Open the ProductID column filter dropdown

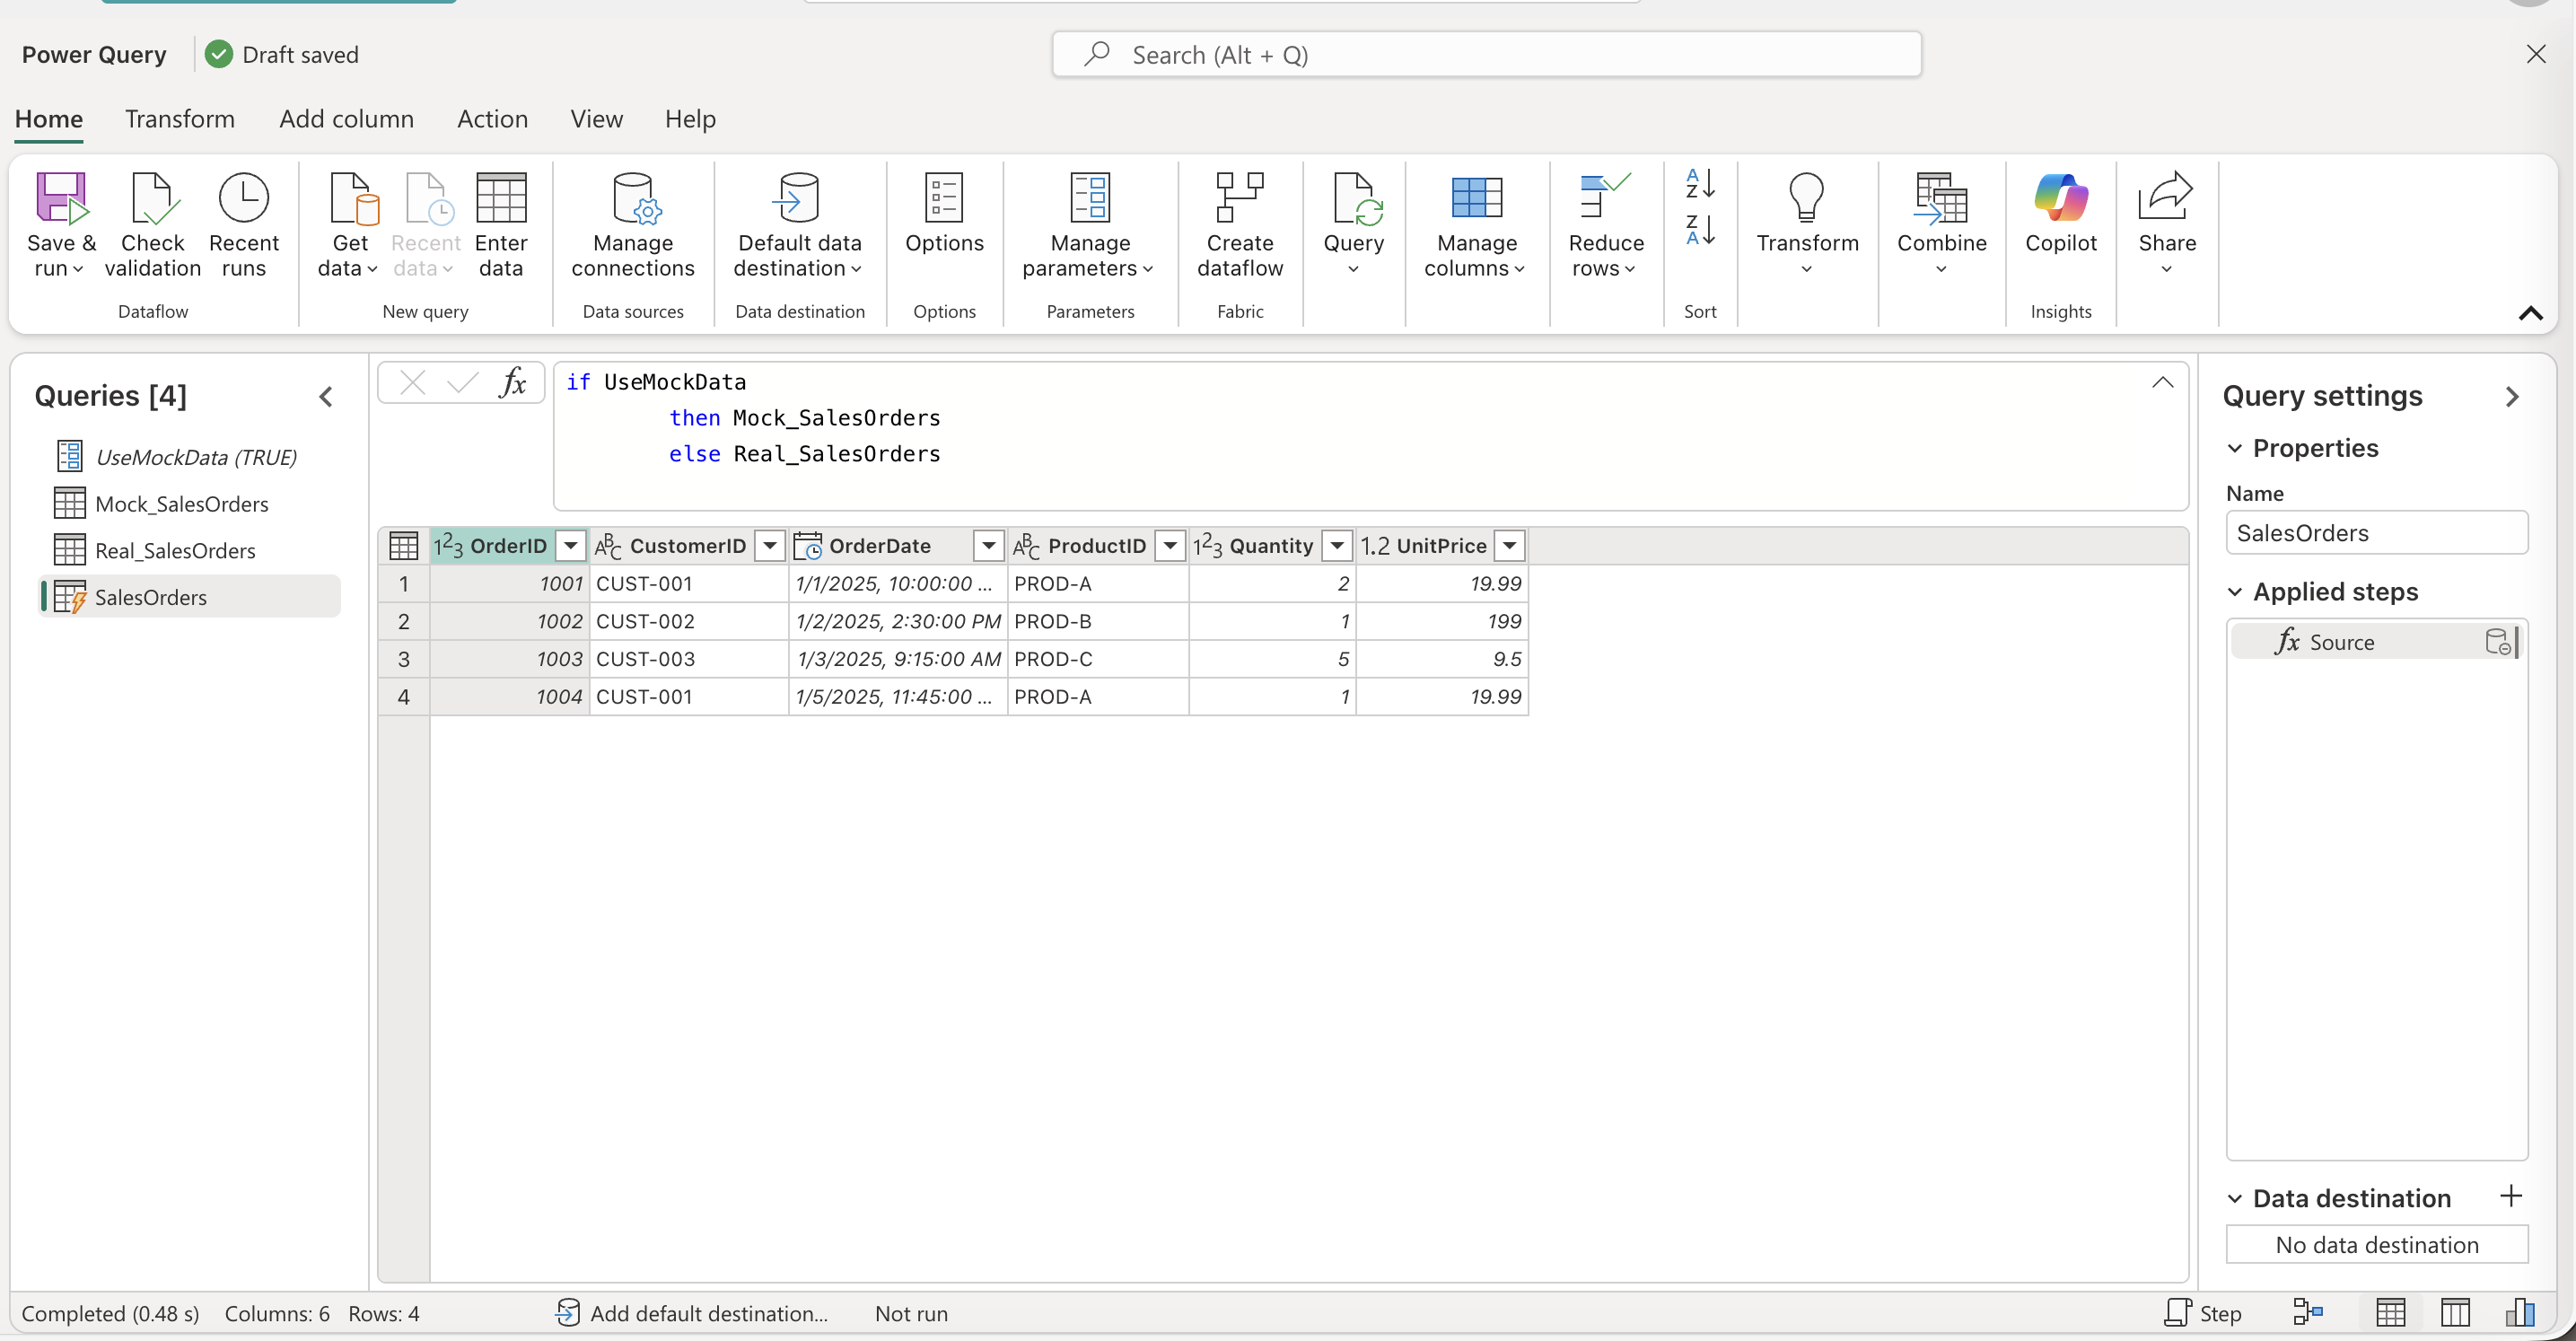click(1170, 546)
